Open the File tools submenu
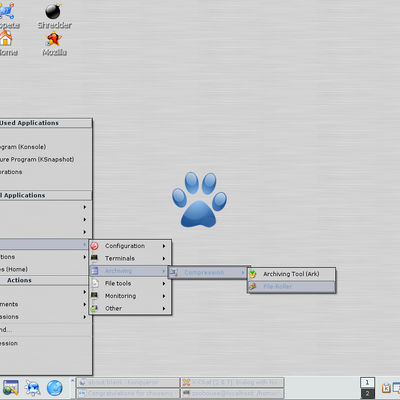Screen dimensions: 400x400 [130, 283]
